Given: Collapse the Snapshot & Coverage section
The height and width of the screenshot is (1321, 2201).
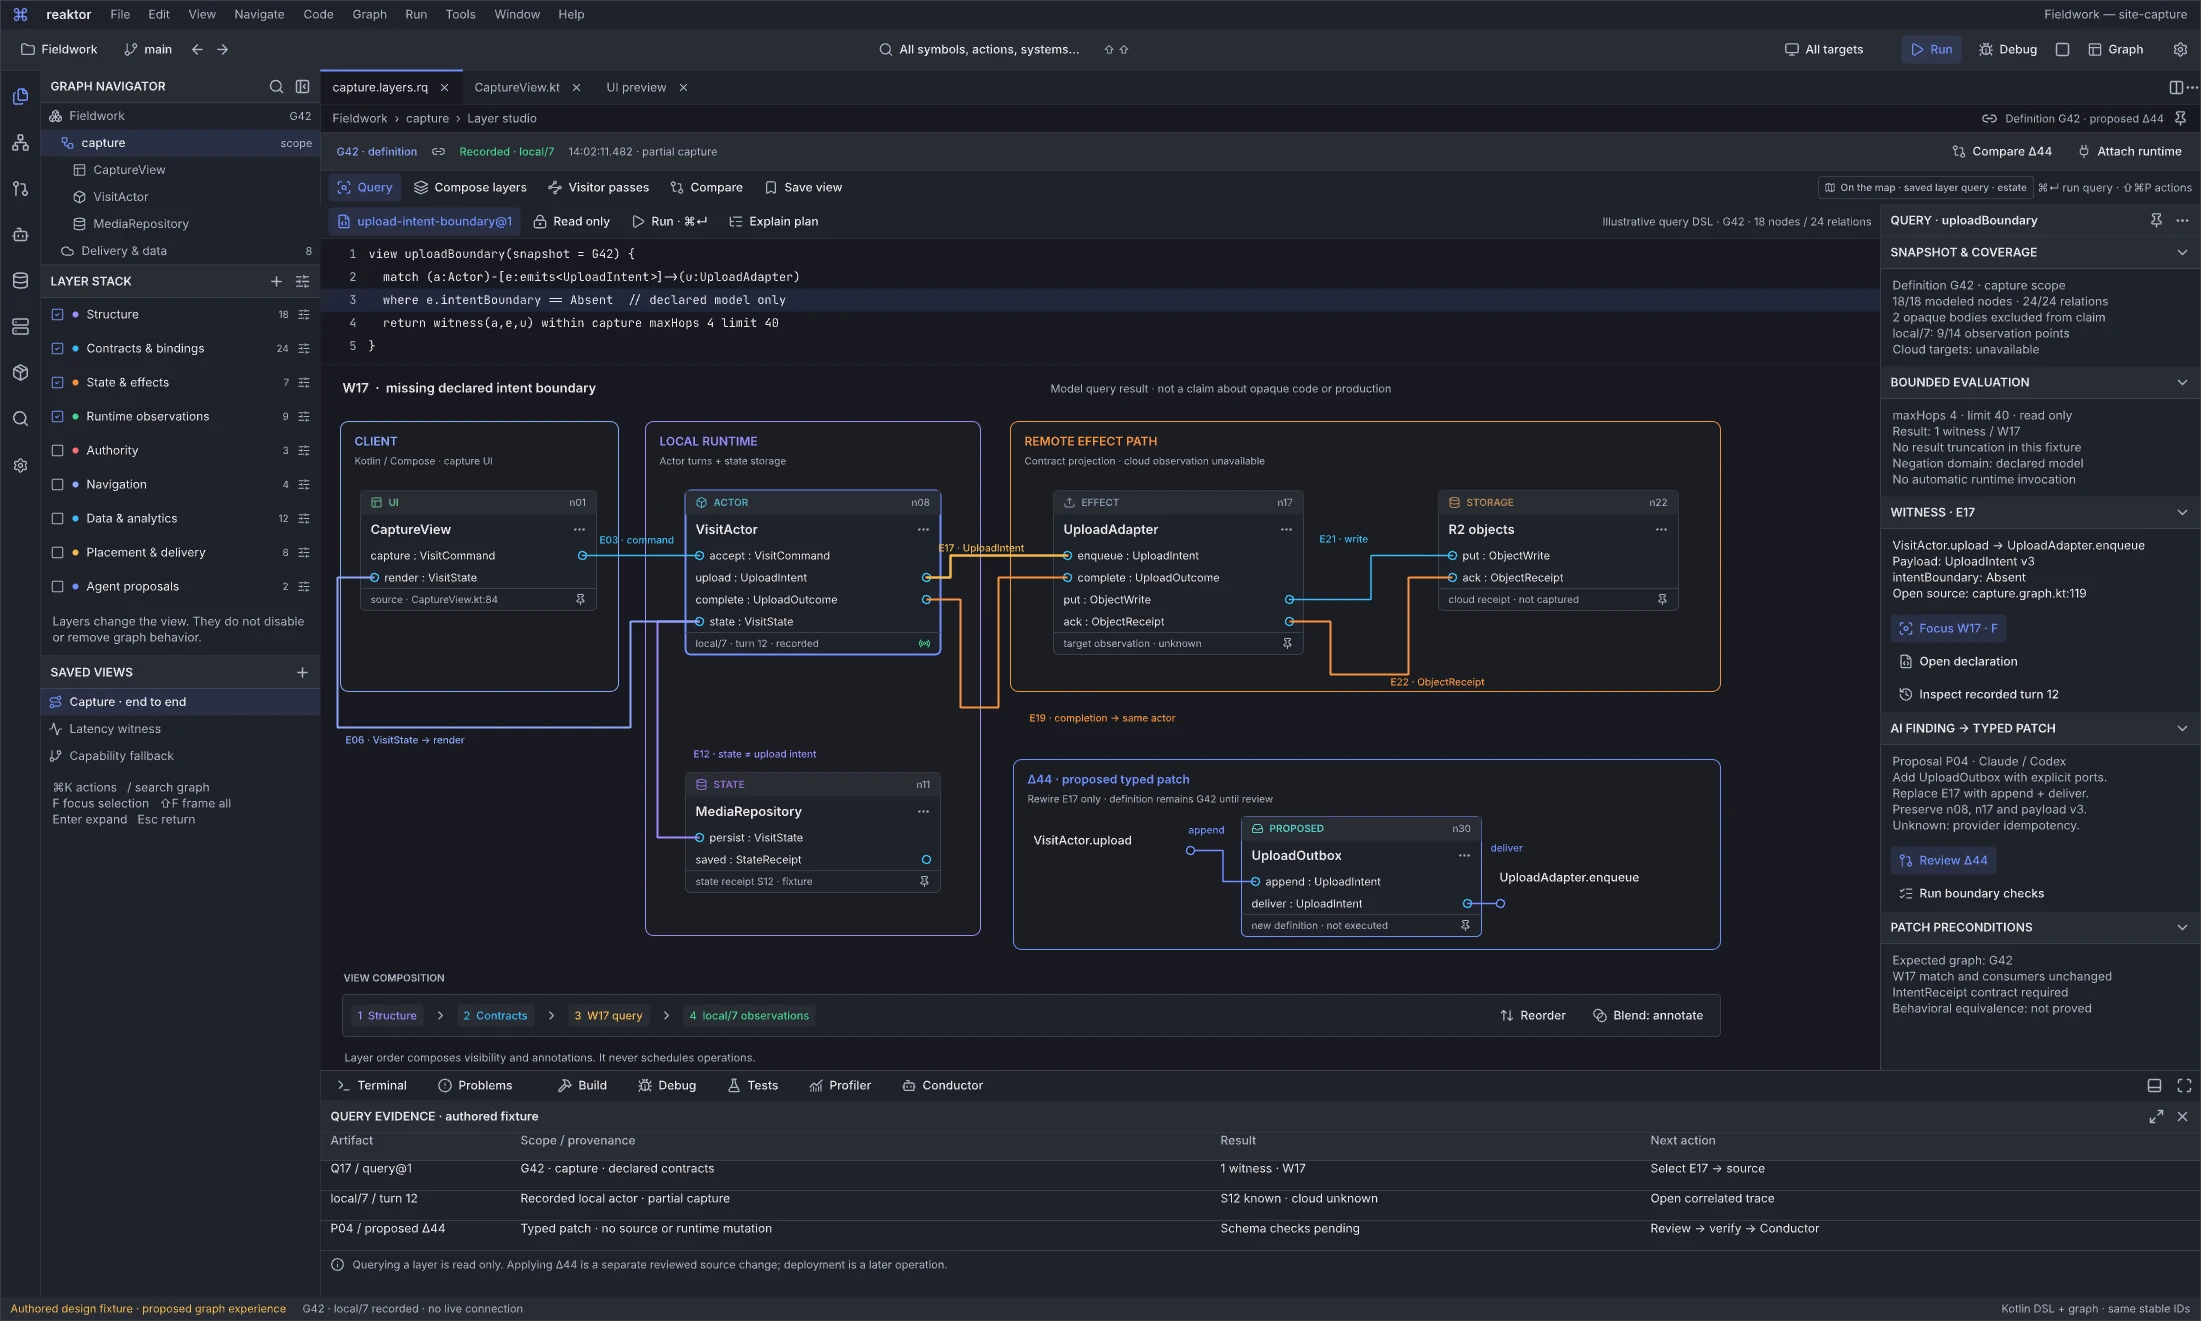Looking at the screenshot, I should tap(2182, 252).
